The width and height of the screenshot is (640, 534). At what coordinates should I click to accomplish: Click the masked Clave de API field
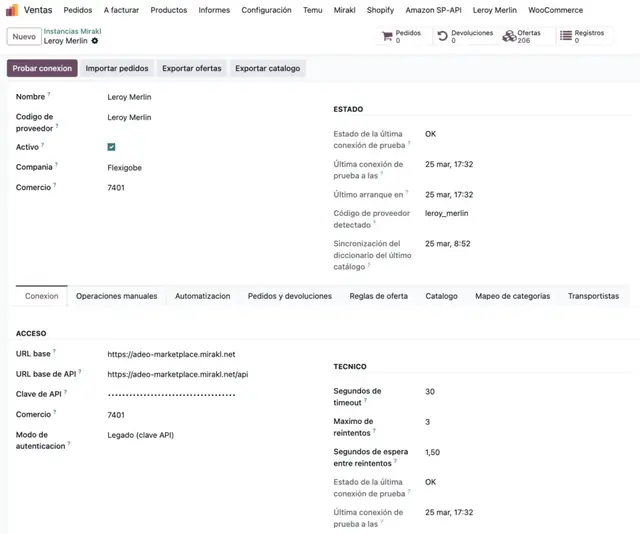click(171, 395)
